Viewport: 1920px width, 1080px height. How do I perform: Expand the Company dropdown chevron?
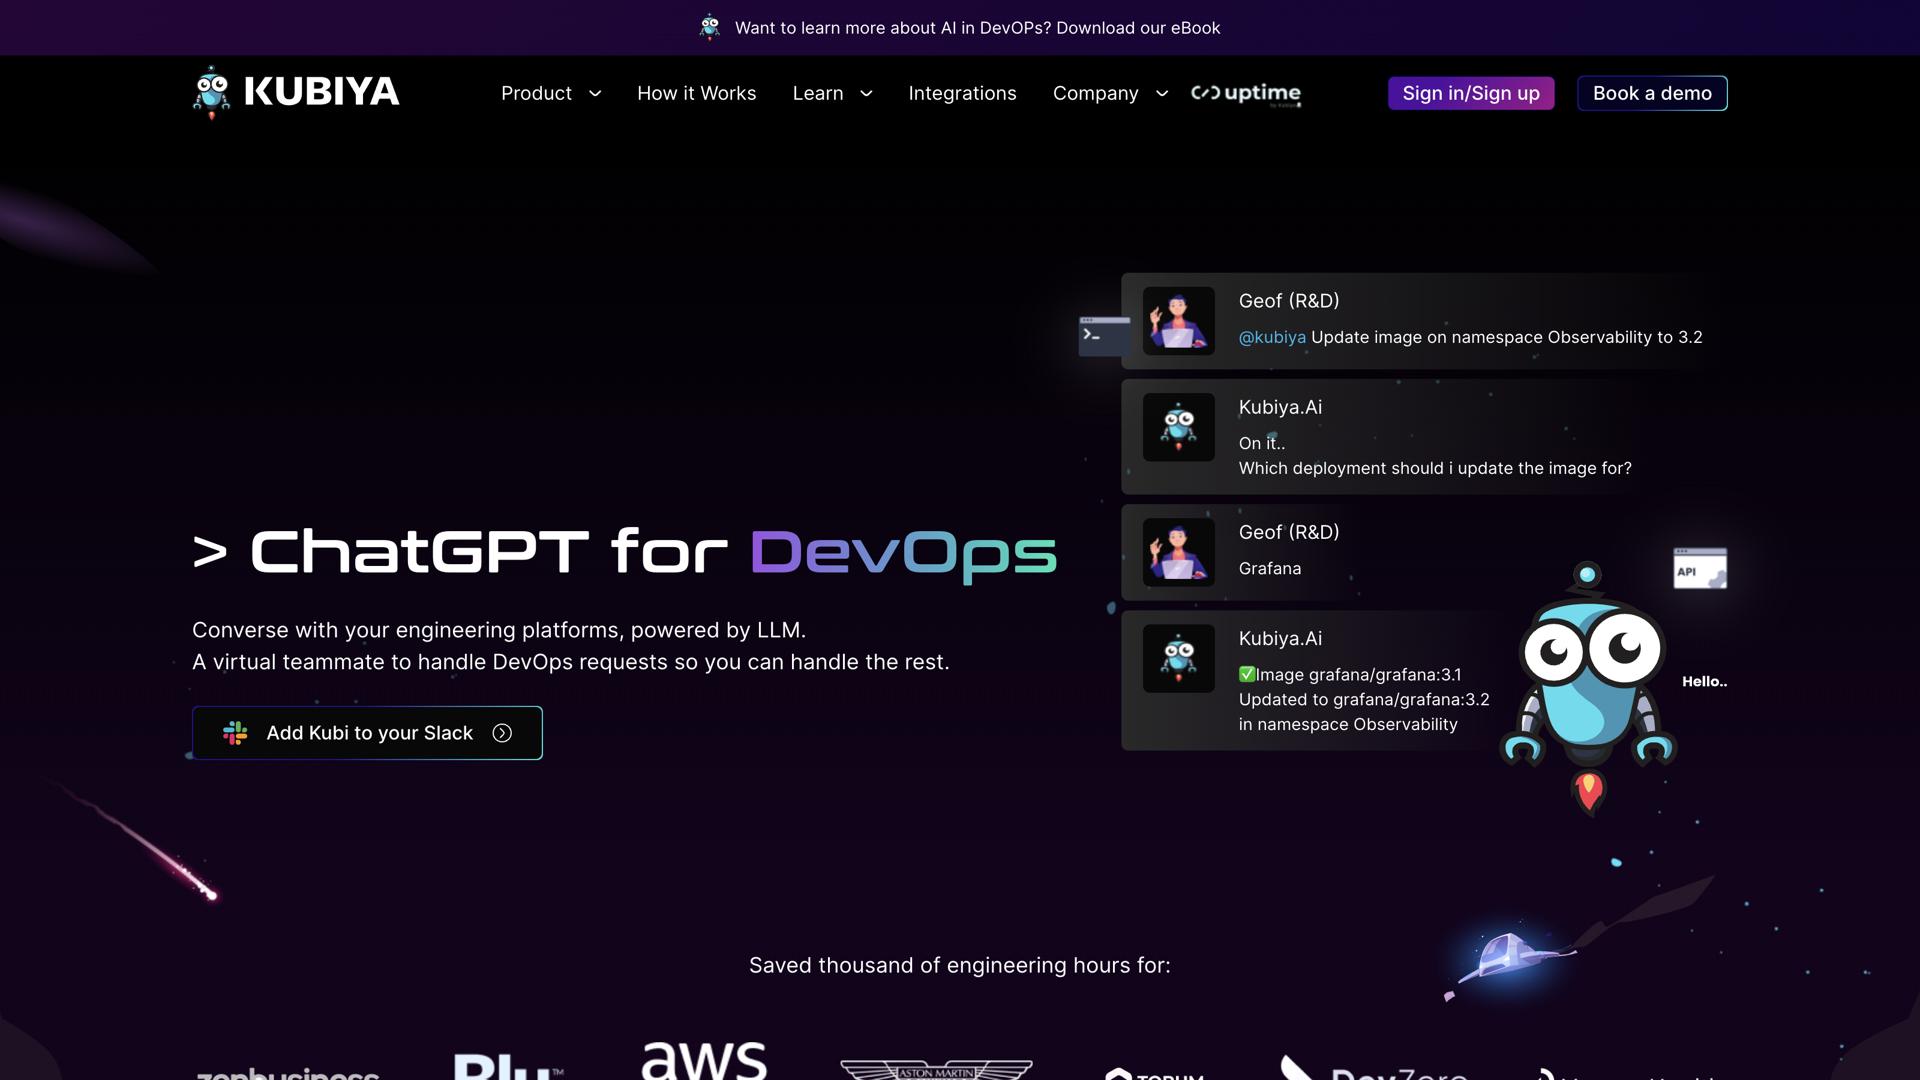point(1161,93)
